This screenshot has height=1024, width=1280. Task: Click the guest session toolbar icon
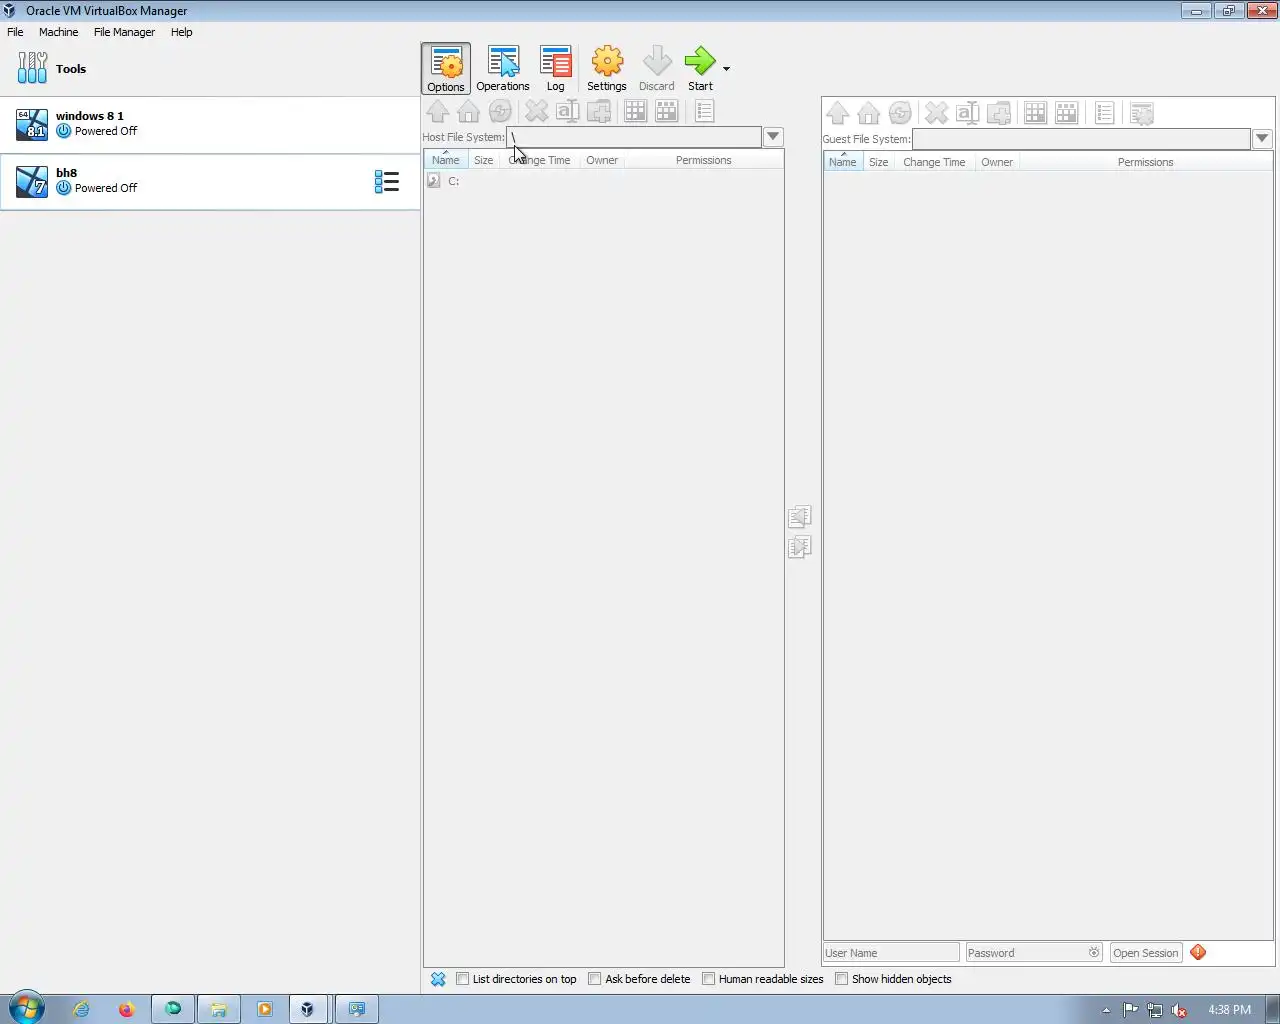point(1141,113)
